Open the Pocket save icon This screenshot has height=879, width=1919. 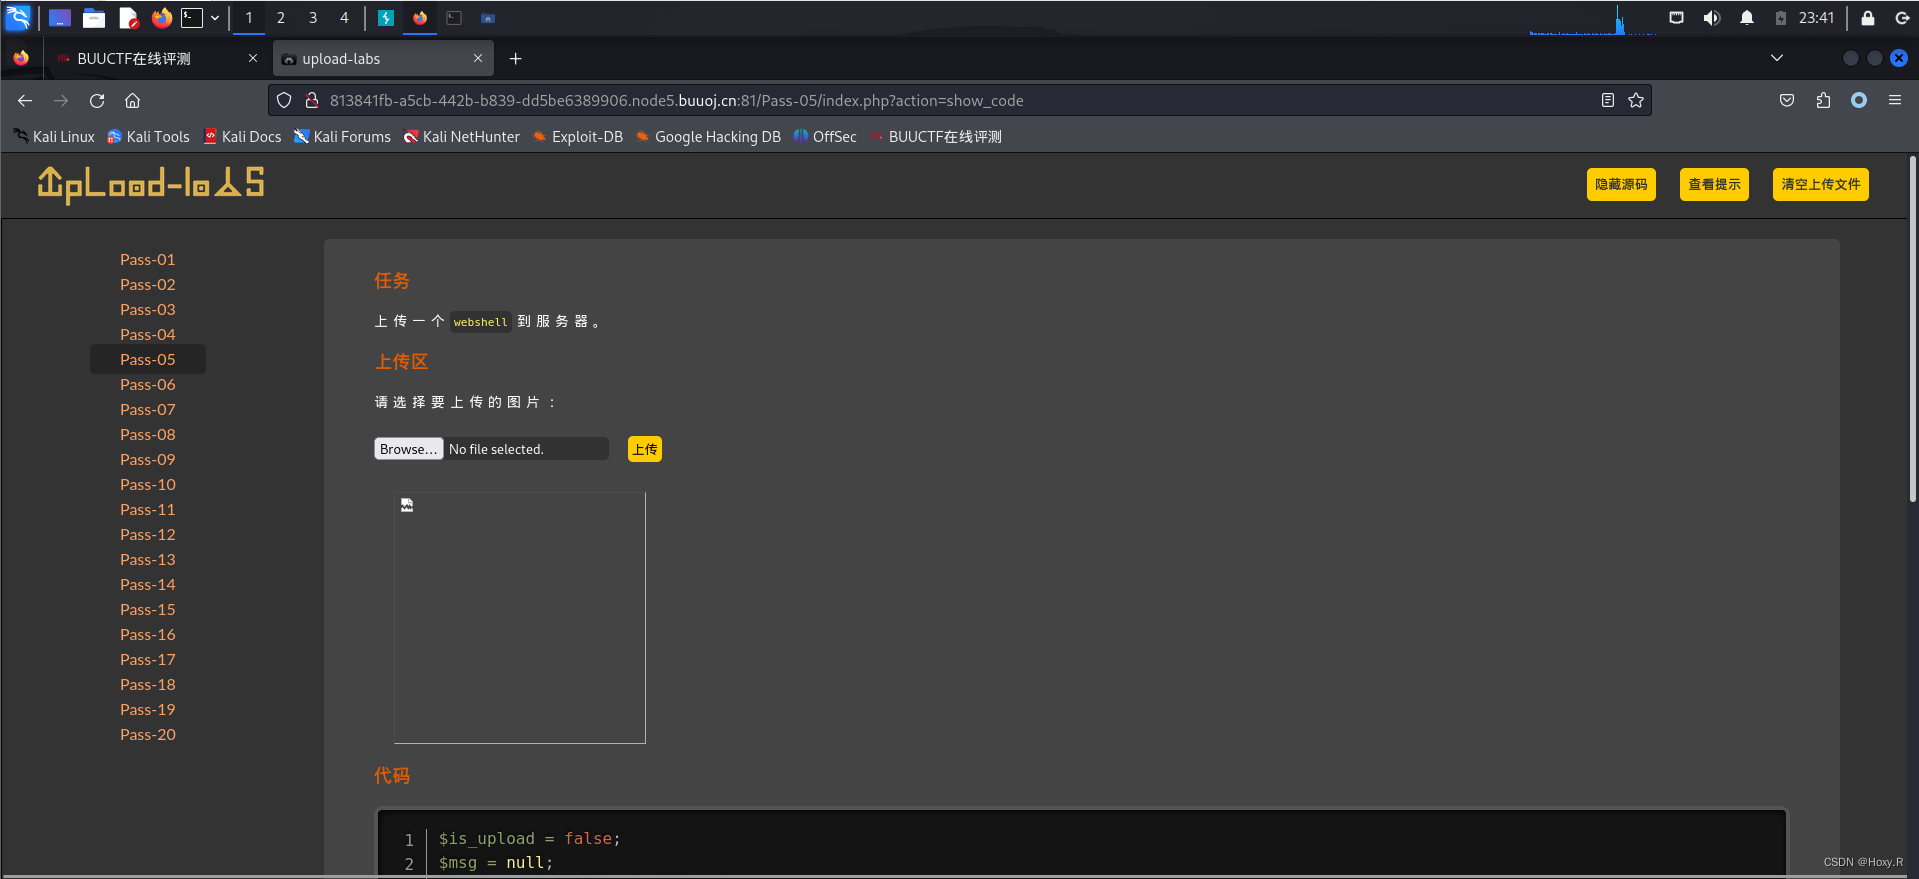[1787, 100]
